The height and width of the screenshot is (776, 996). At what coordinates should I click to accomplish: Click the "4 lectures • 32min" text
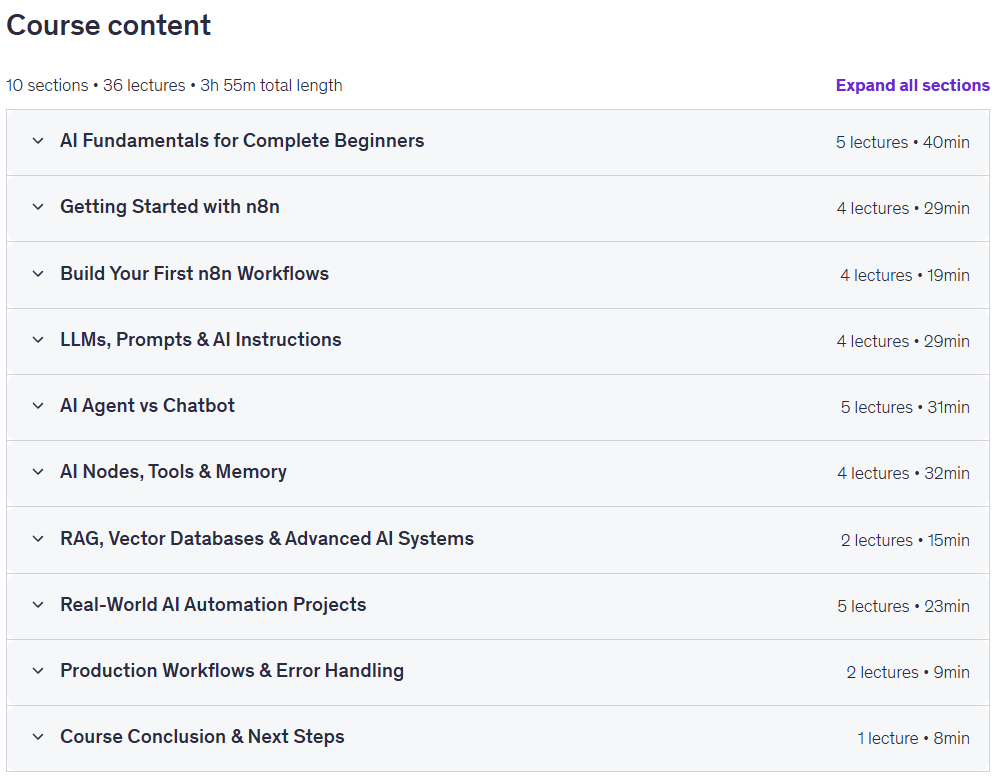coord(903,473)
